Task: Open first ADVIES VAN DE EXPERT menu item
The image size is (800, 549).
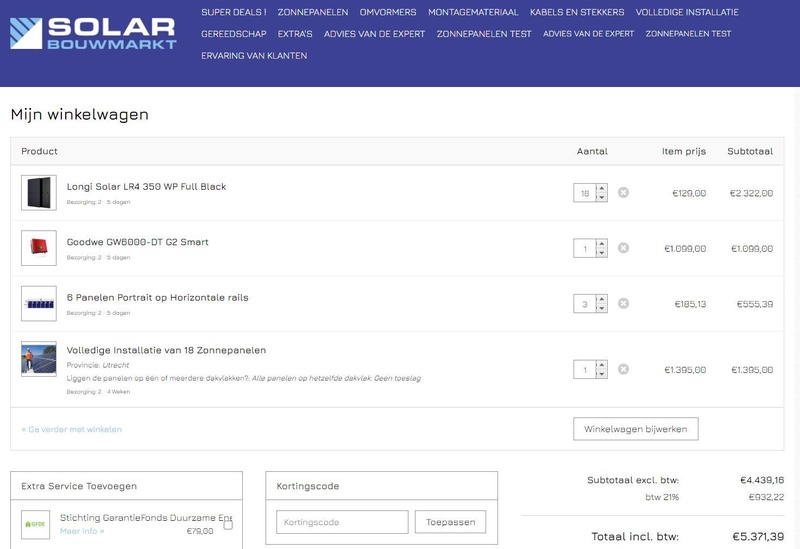Action: 374,34
